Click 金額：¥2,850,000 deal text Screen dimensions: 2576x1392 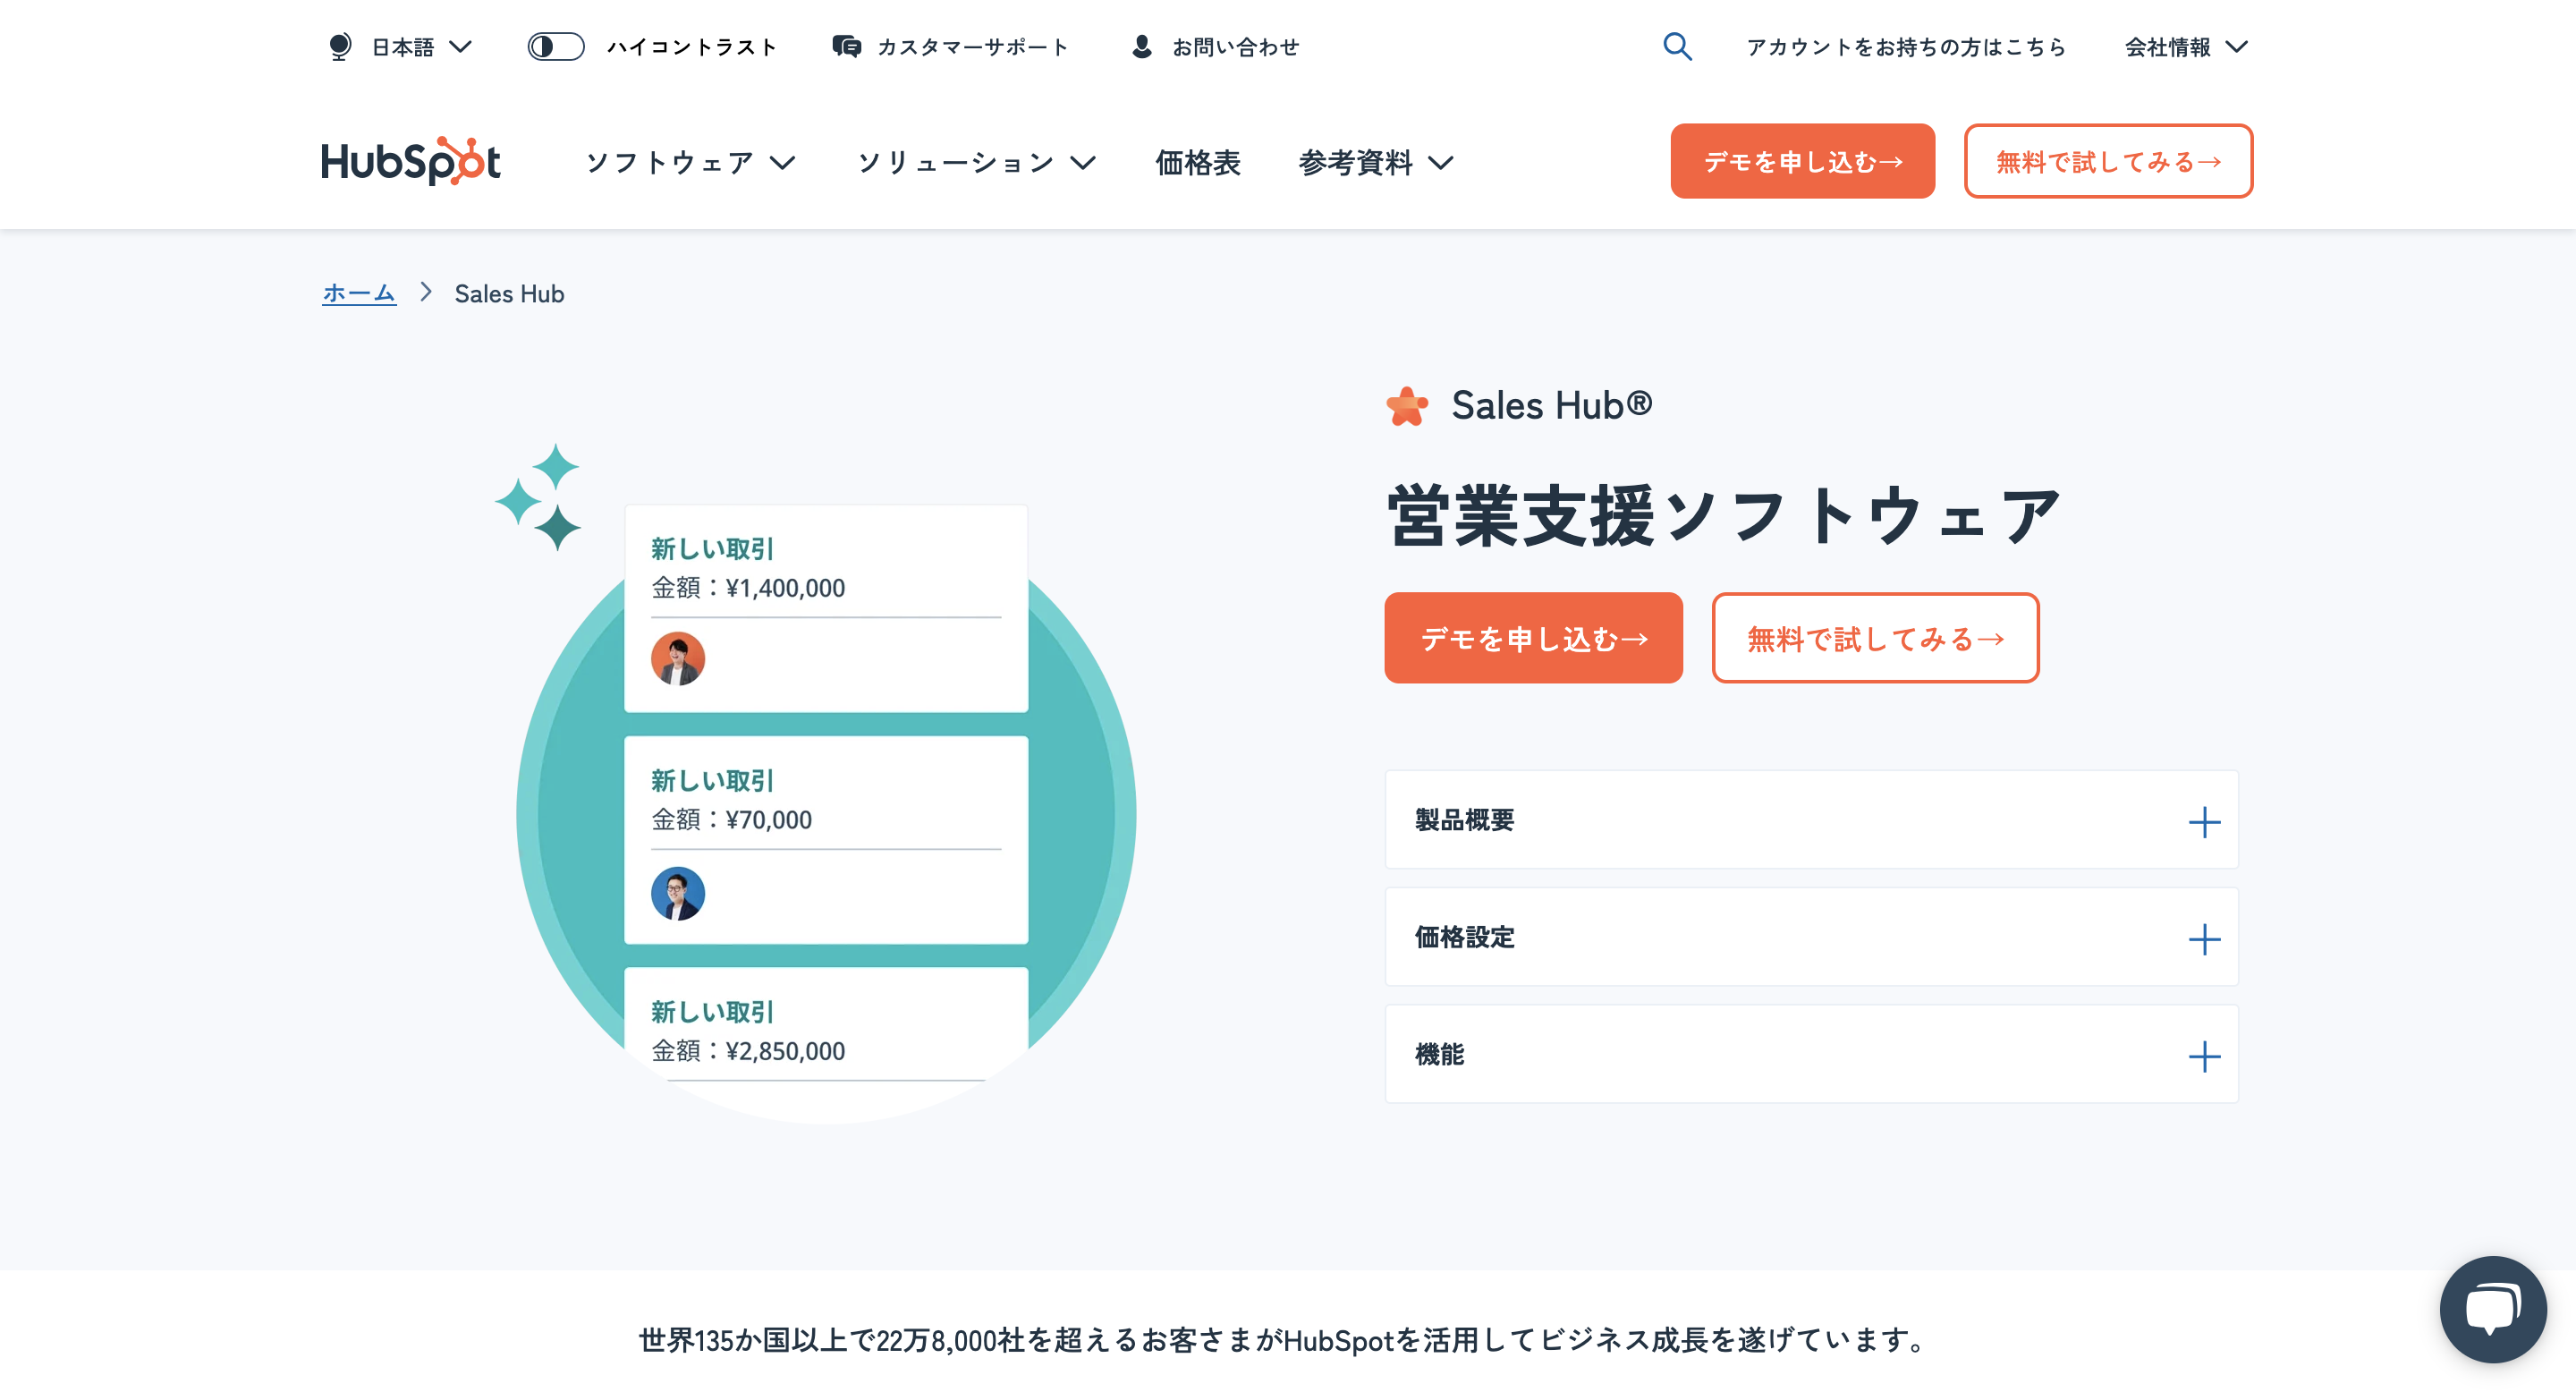coord(748,1050)
